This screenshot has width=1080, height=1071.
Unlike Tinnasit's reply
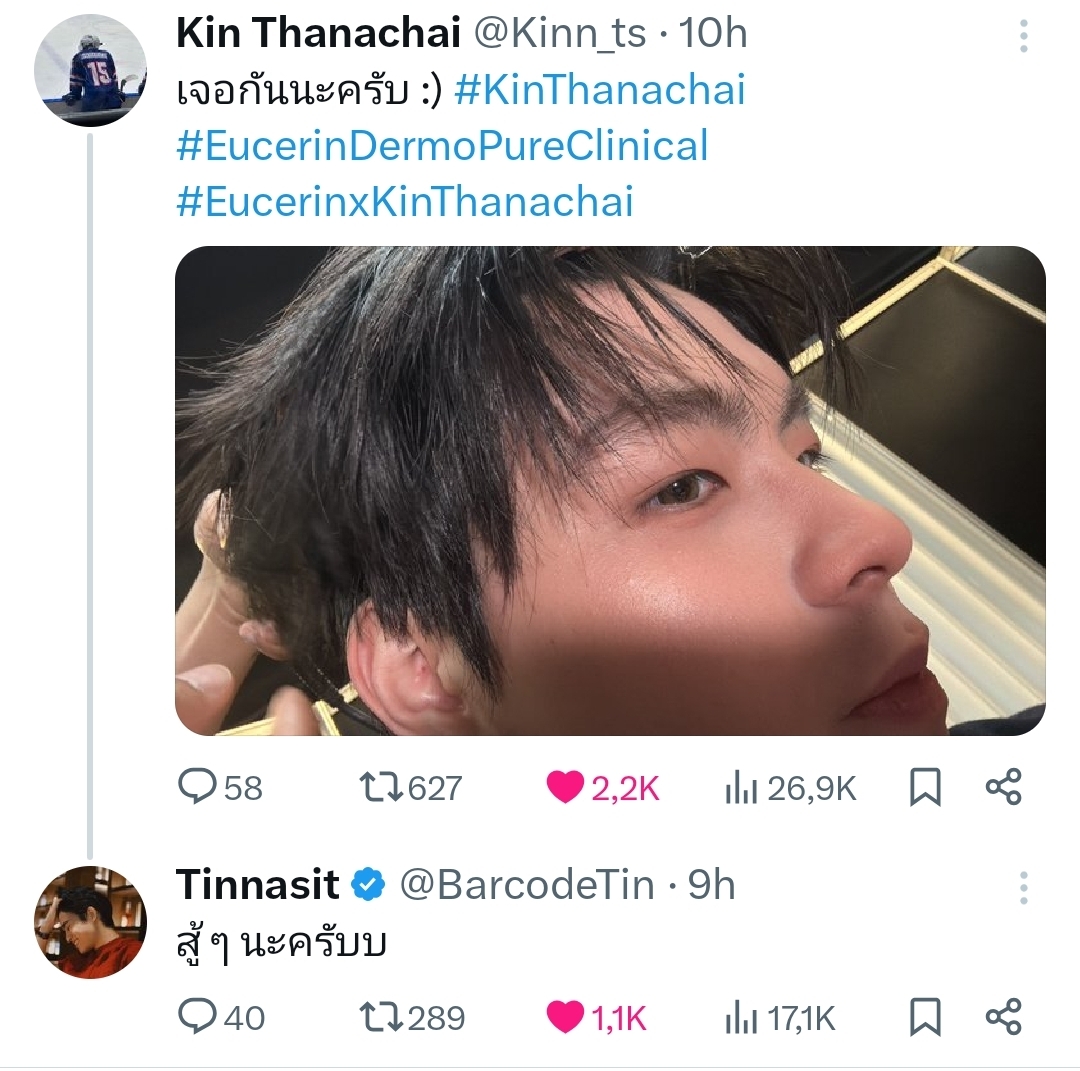click(x=566, y=1018)
